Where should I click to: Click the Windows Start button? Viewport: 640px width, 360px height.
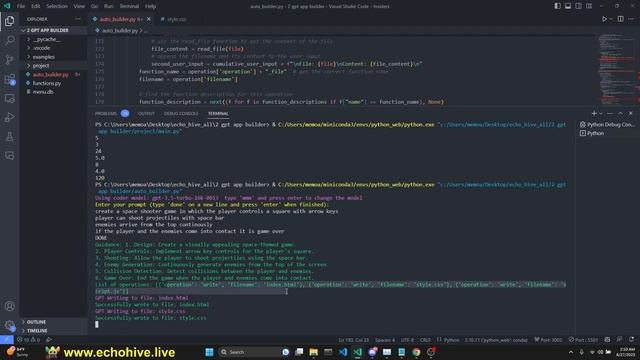point(209,352)
